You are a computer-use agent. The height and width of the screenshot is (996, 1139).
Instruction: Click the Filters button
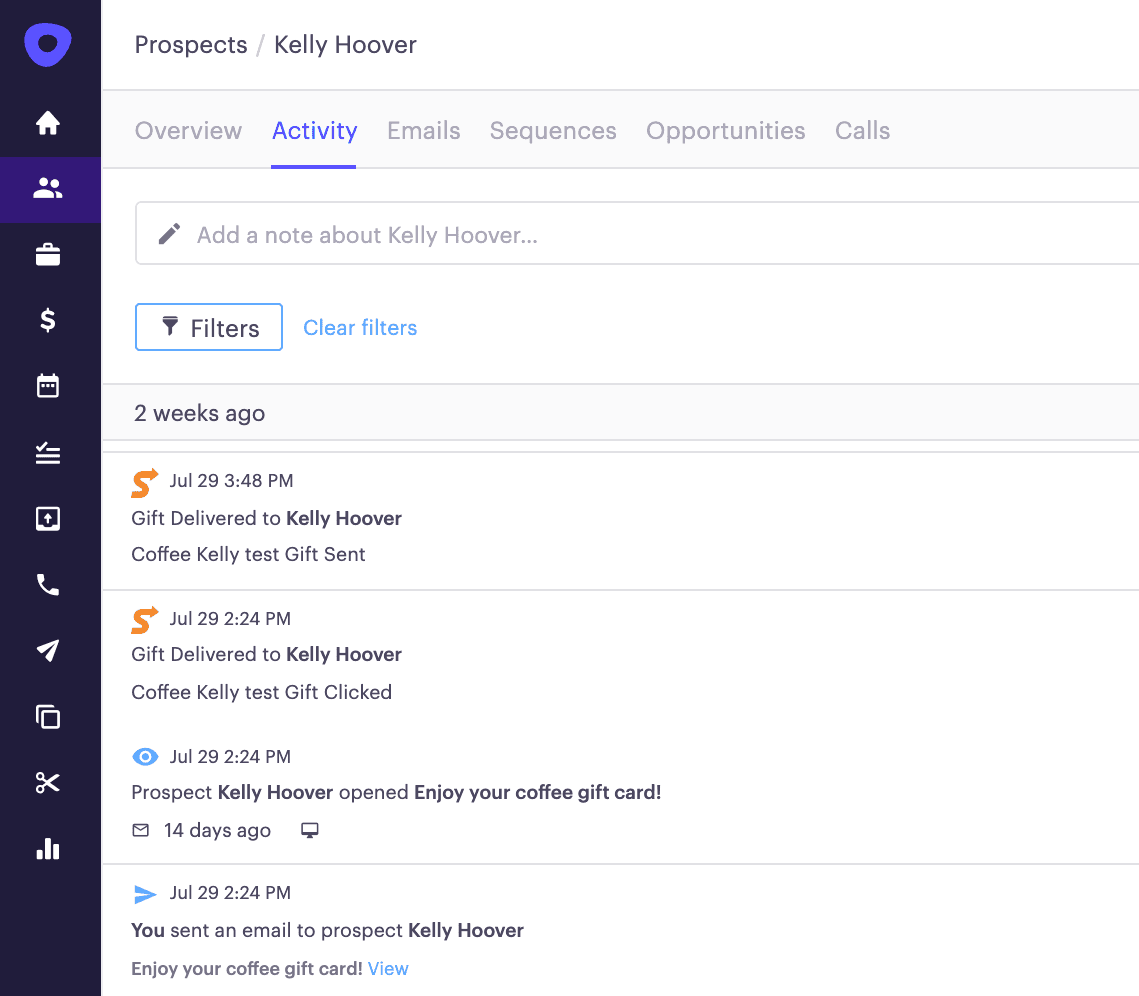[x=209, y=328]
